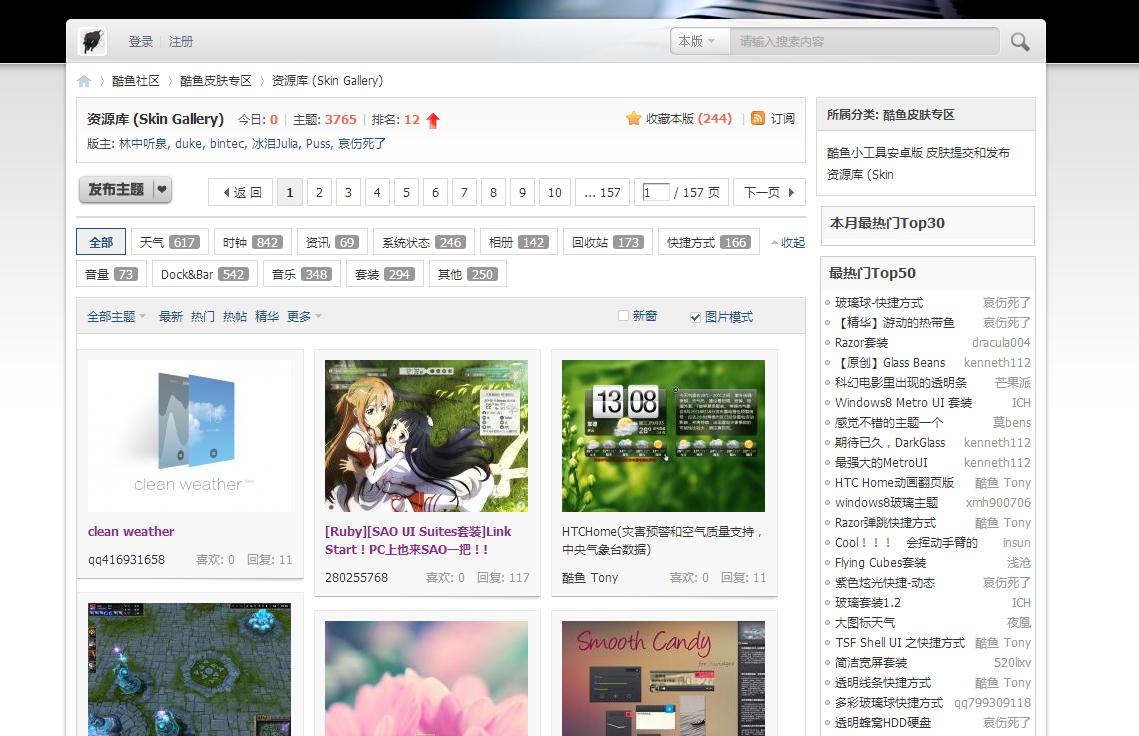Viewport: 1139px width, 736px height.
Task: Go to 下一页 next page
Action: (769, 193)
